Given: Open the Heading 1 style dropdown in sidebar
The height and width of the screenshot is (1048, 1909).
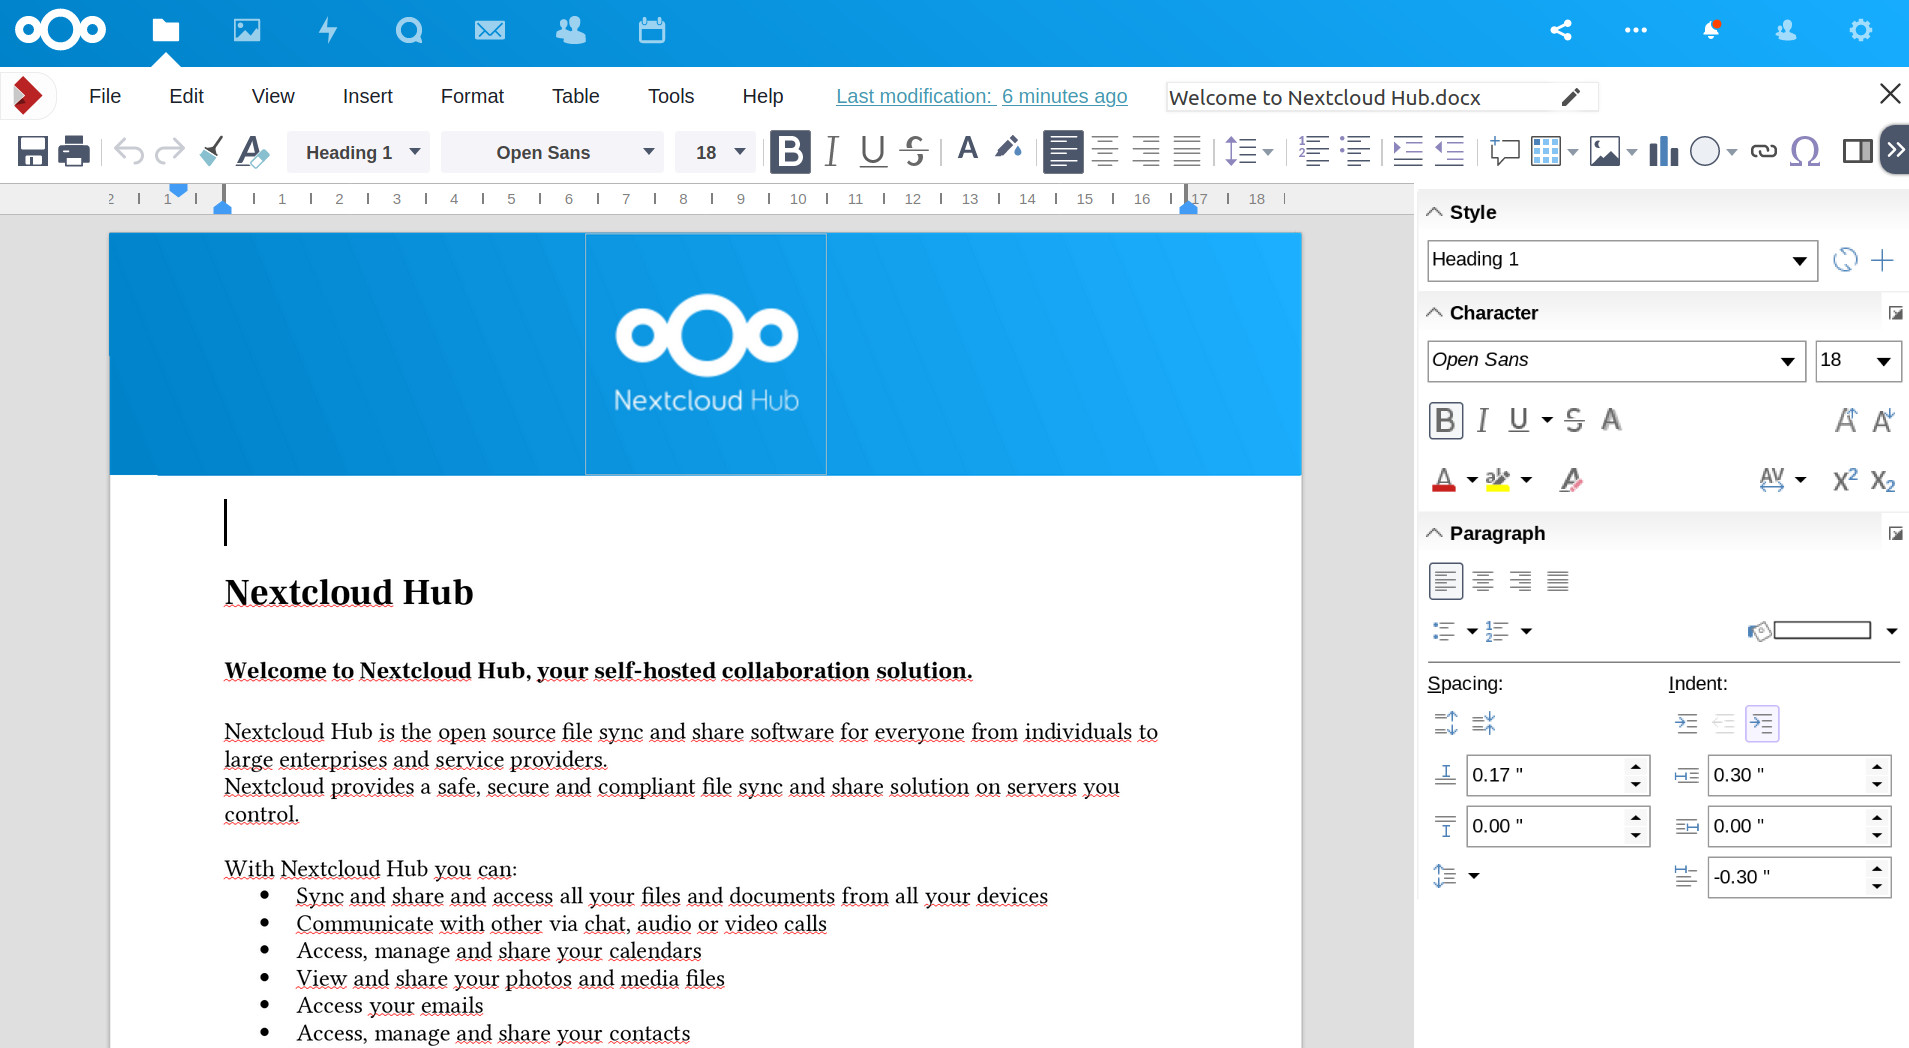Looking at the screenshot, I should click(x=1800, y=260).
